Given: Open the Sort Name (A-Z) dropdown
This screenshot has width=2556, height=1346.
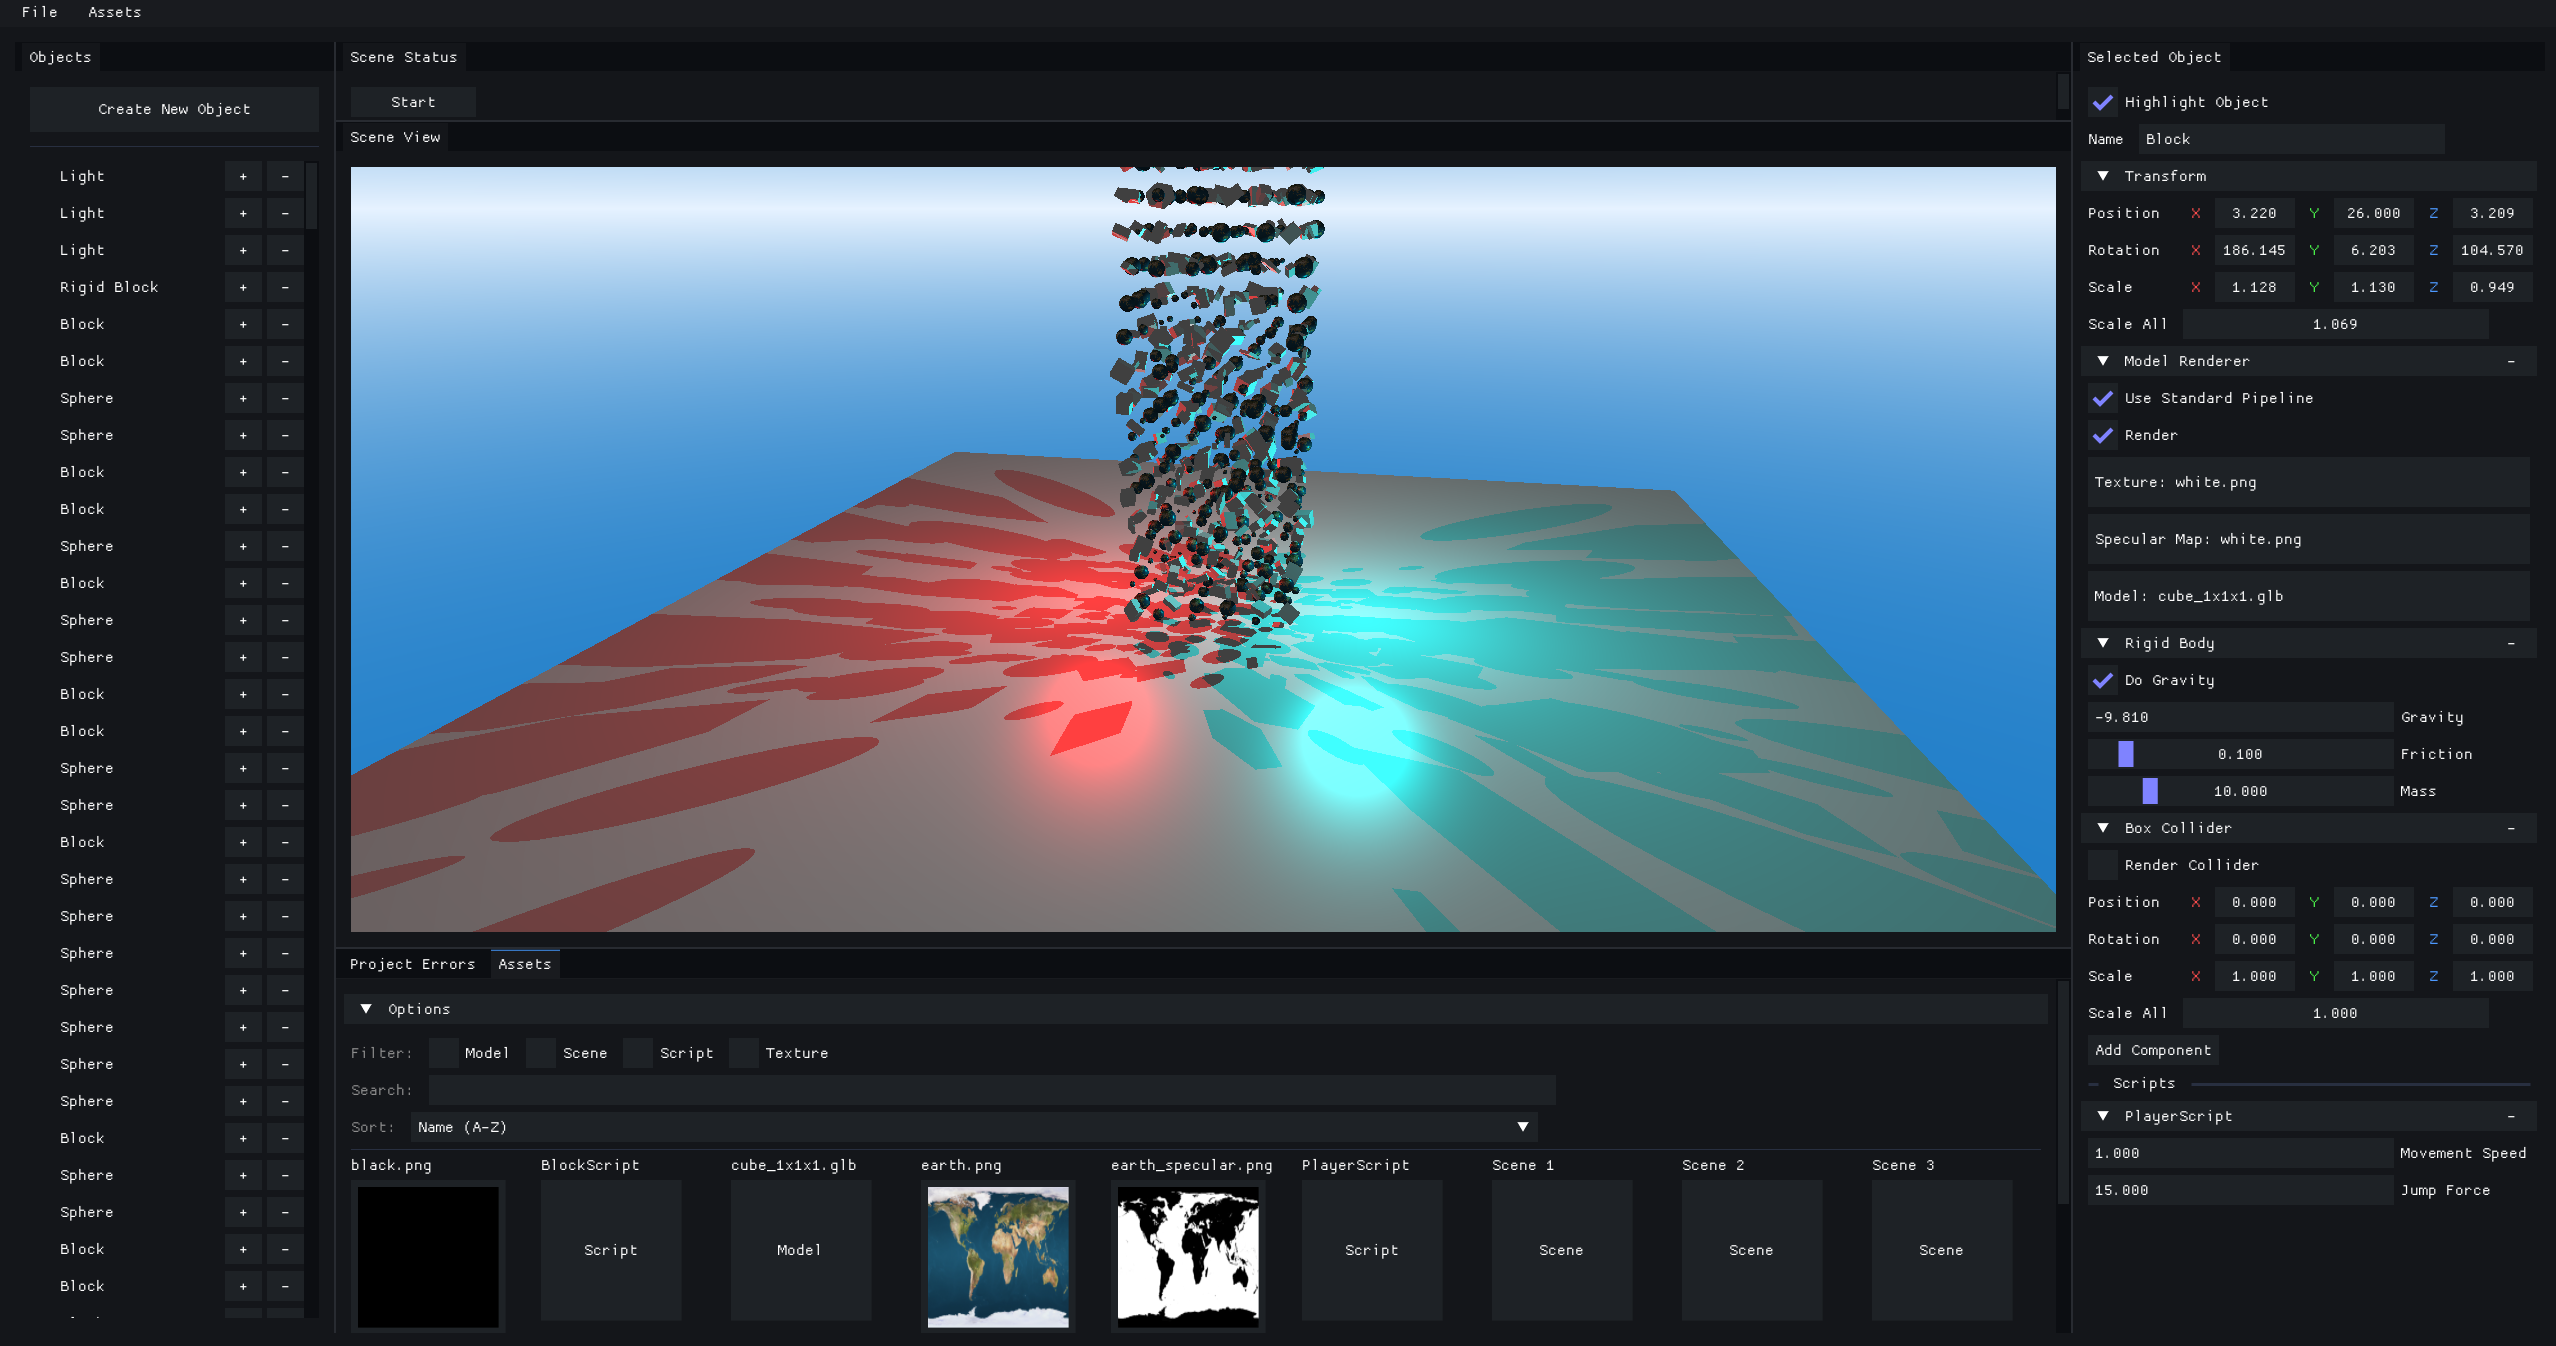Looking at the screenshot, I should 972,1127.
